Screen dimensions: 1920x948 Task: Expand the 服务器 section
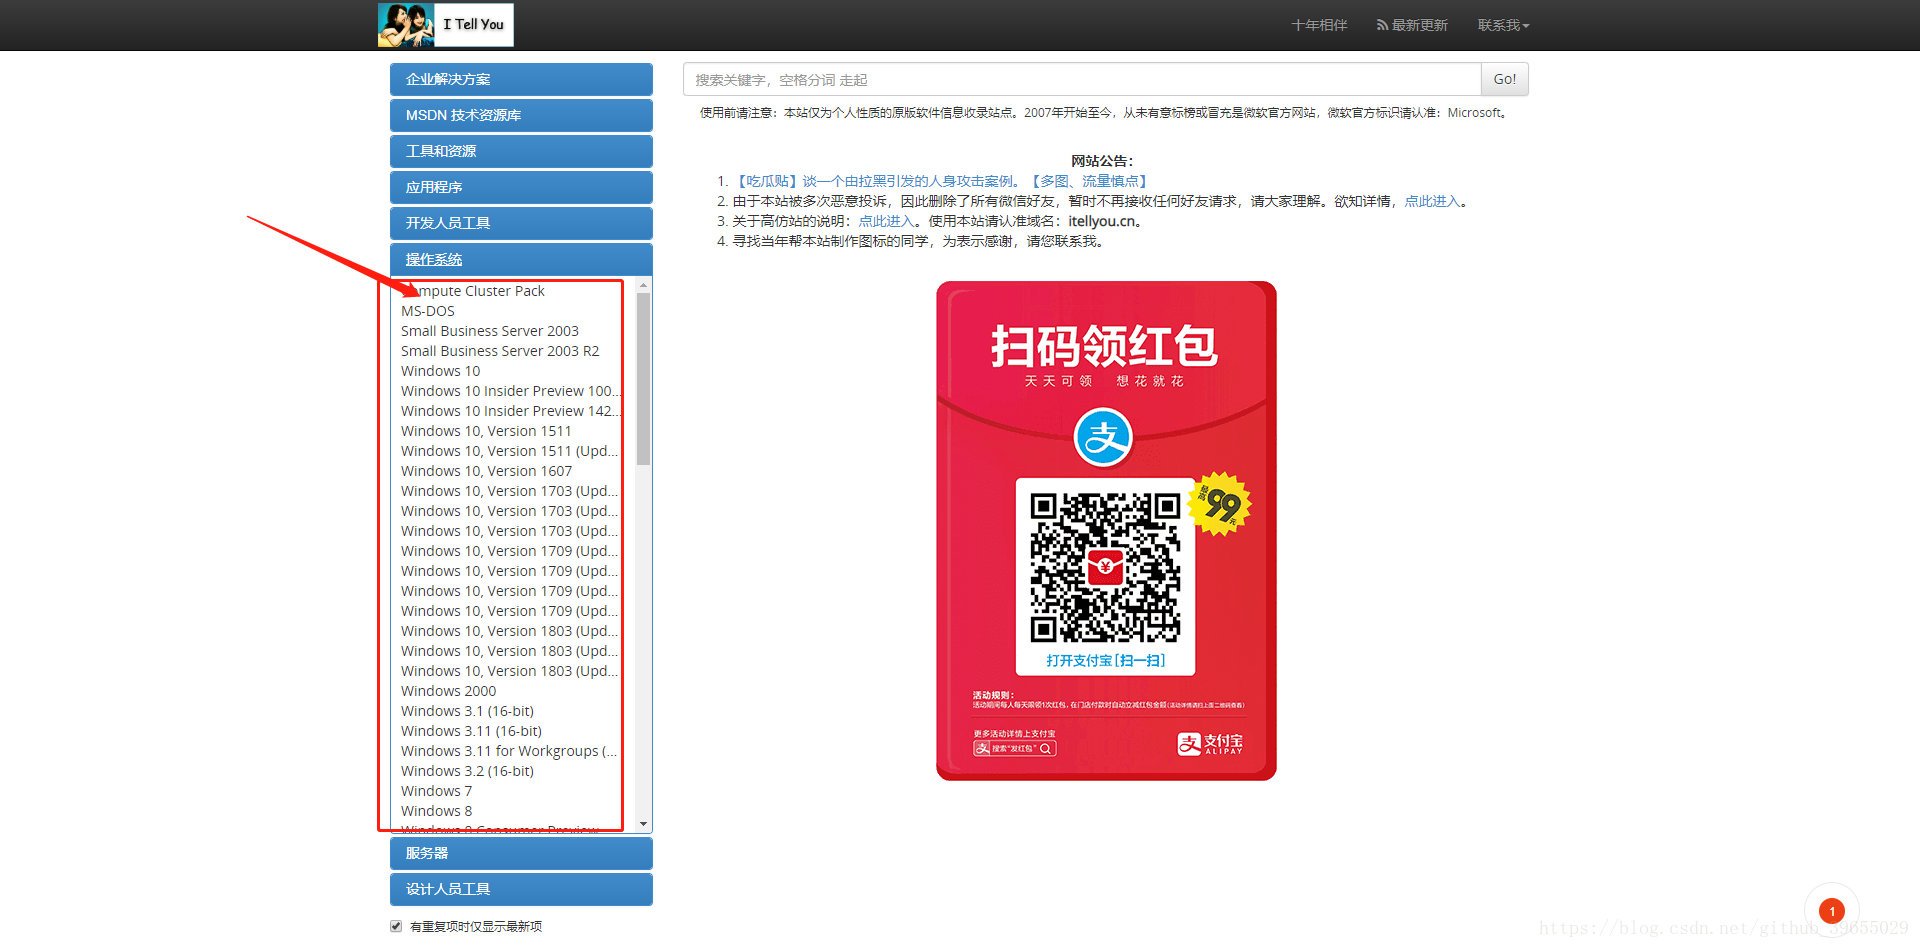point(521,853)
